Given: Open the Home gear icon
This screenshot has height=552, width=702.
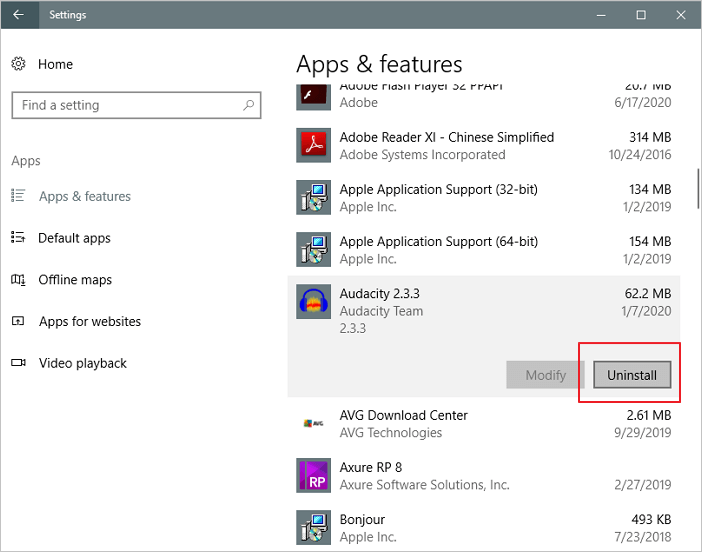Looking at the screenshot, I should click(x=18, y=64).
